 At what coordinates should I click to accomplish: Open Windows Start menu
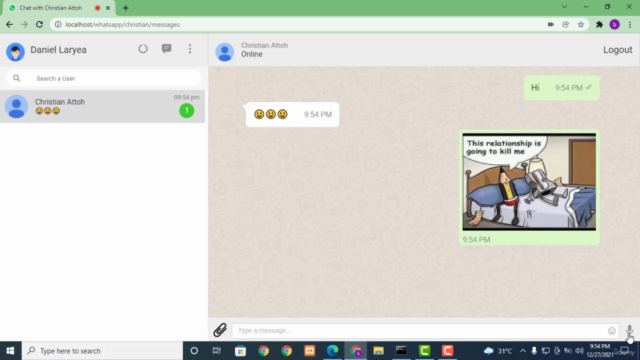tap(10, 351)
